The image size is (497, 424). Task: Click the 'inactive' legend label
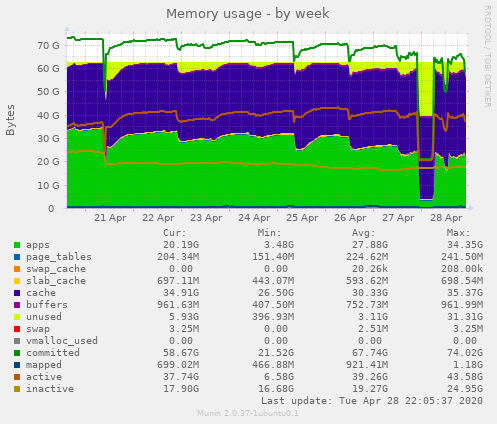pyautogui.click(x=50, y=389)
